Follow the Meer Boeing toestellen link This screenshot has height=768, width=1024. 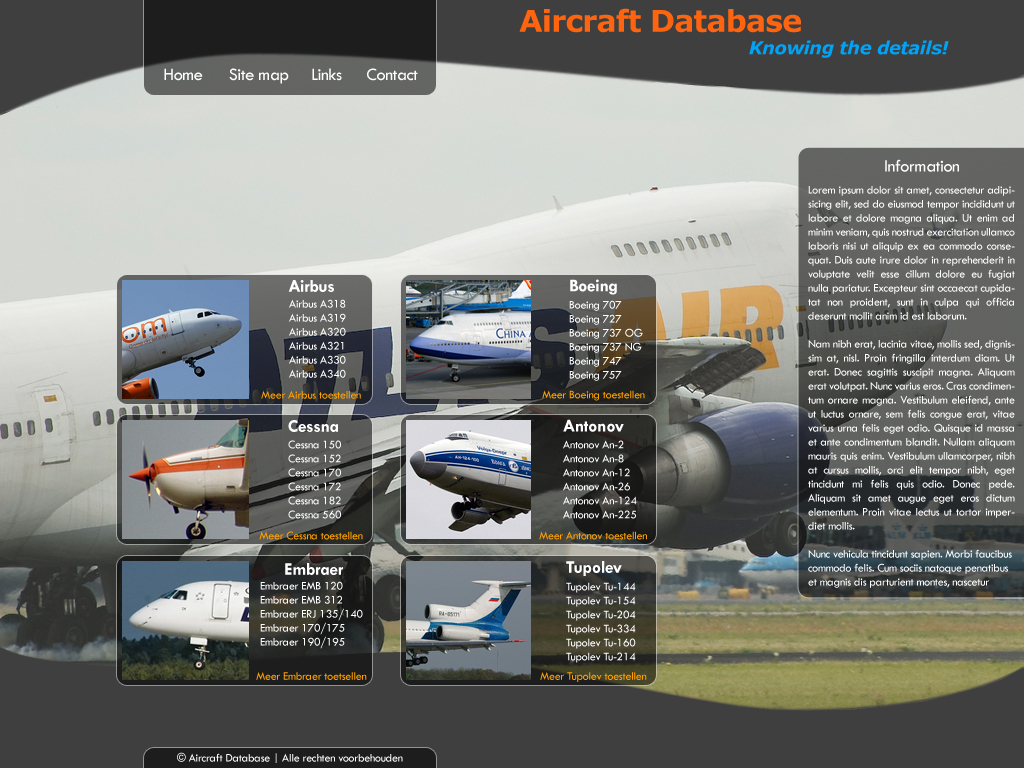pyautogui.click(x=593, y=395)
